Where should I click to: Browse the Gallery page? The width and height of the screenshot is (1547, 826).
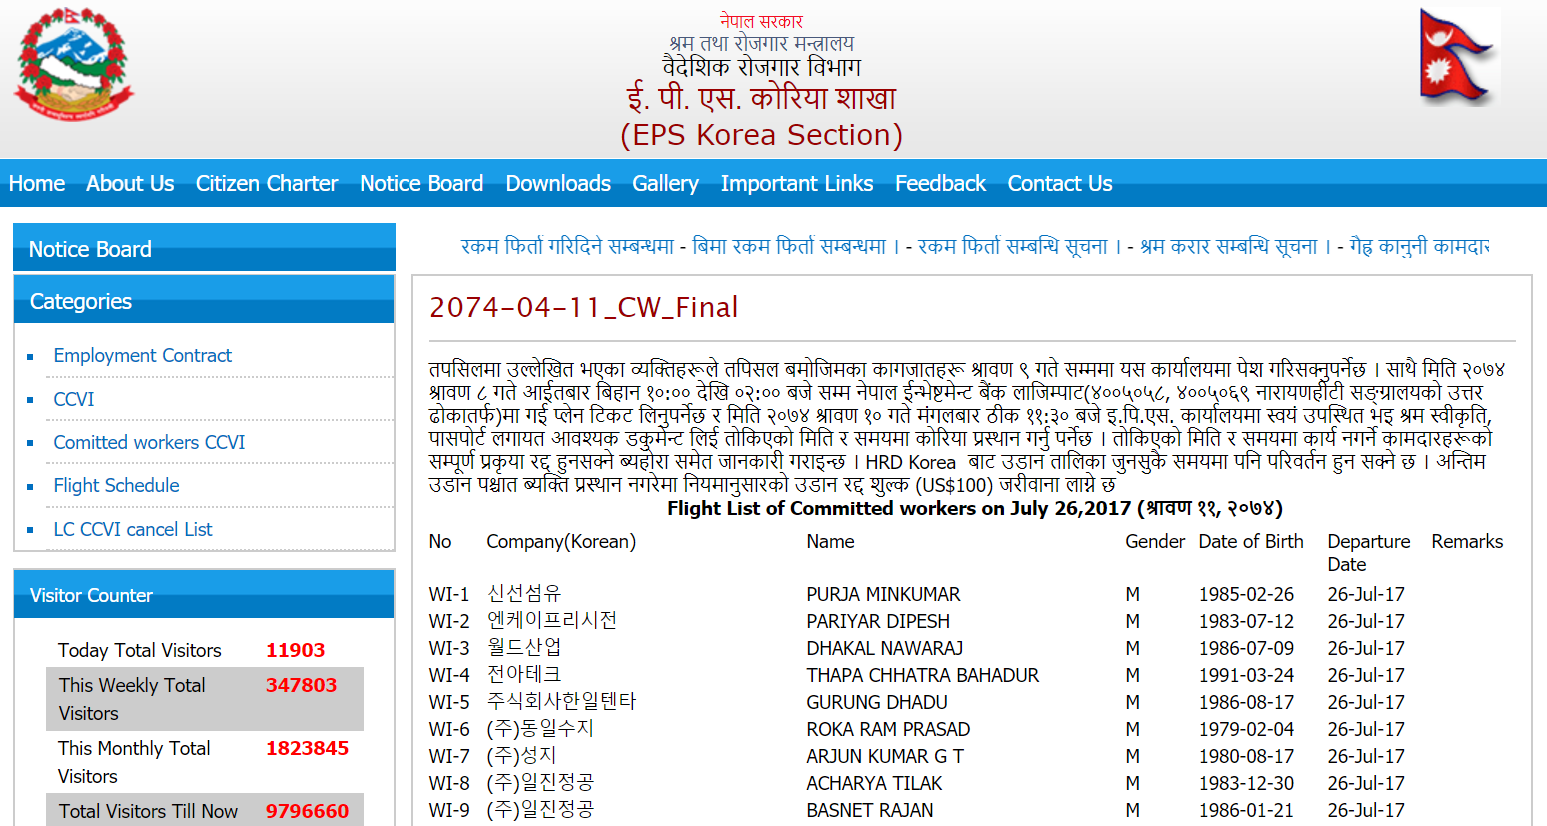click(x=666, y=184)
